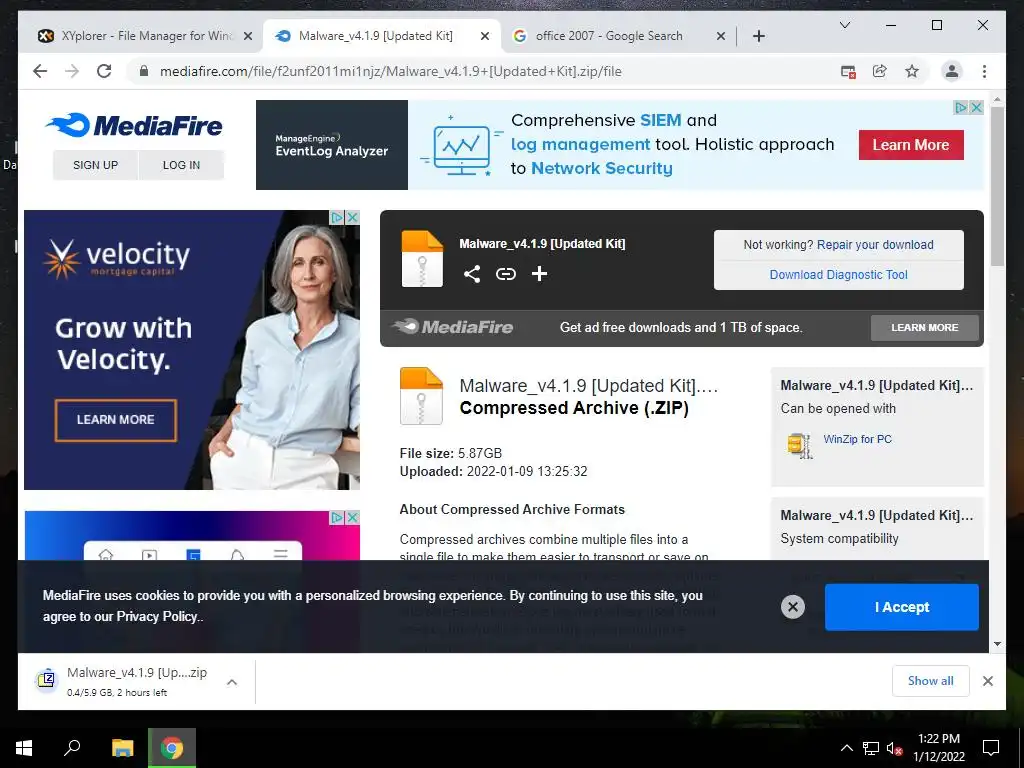This screenshot has height=768, width=1024.
Task: Close the downloads bar
Action: [x=987, y=681]
